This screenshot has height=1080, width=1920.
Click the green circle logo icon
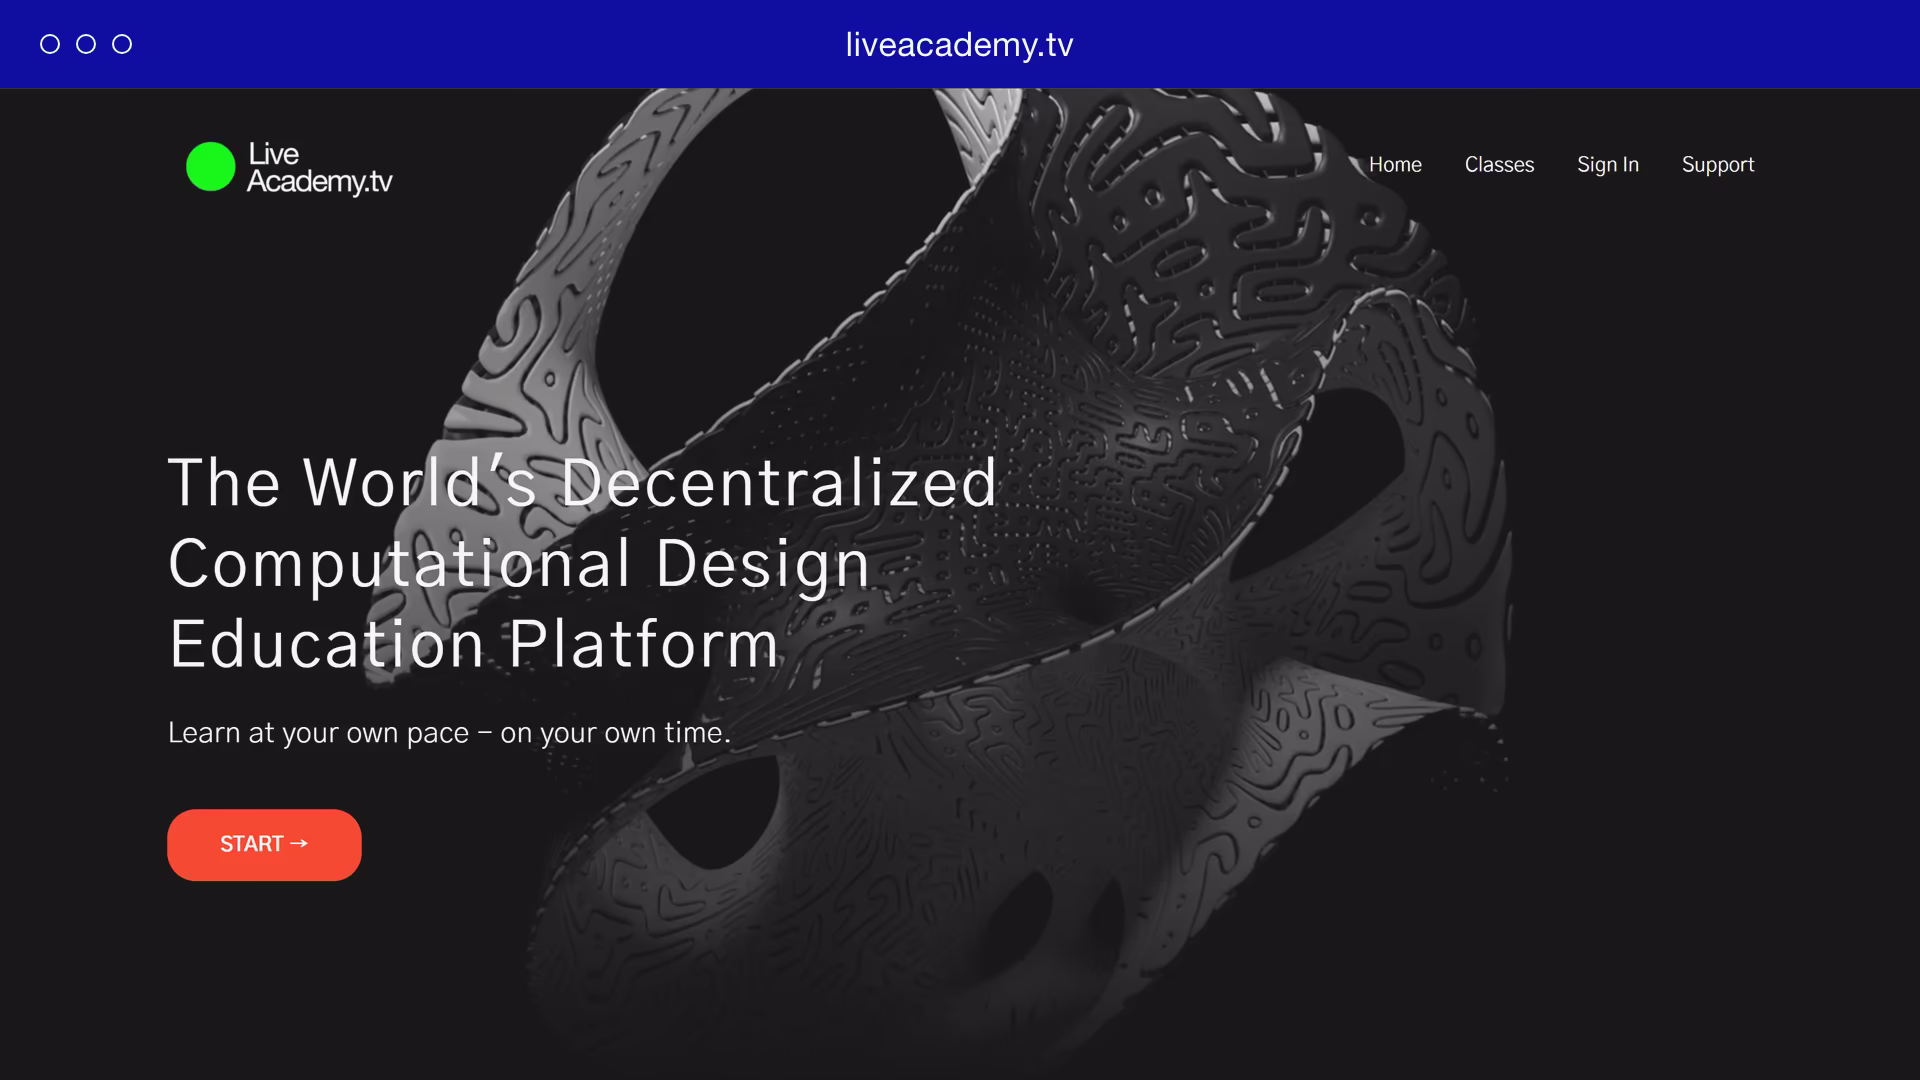point(210,166)
